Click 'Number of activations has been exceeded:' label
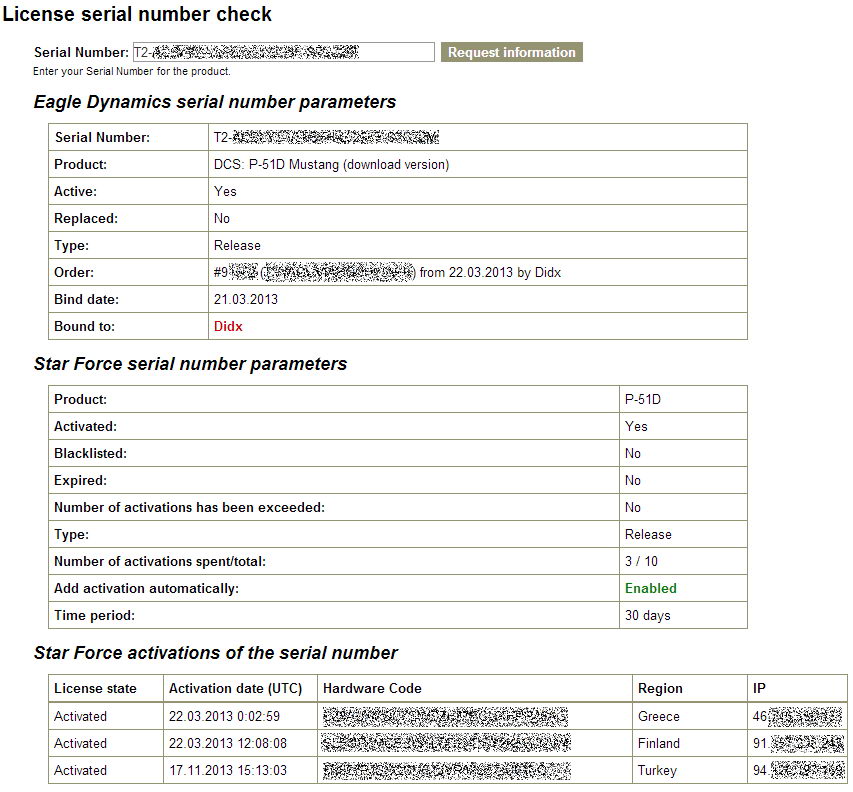The width and height of the screenshot is (853, 792). [x=189, y=508]
